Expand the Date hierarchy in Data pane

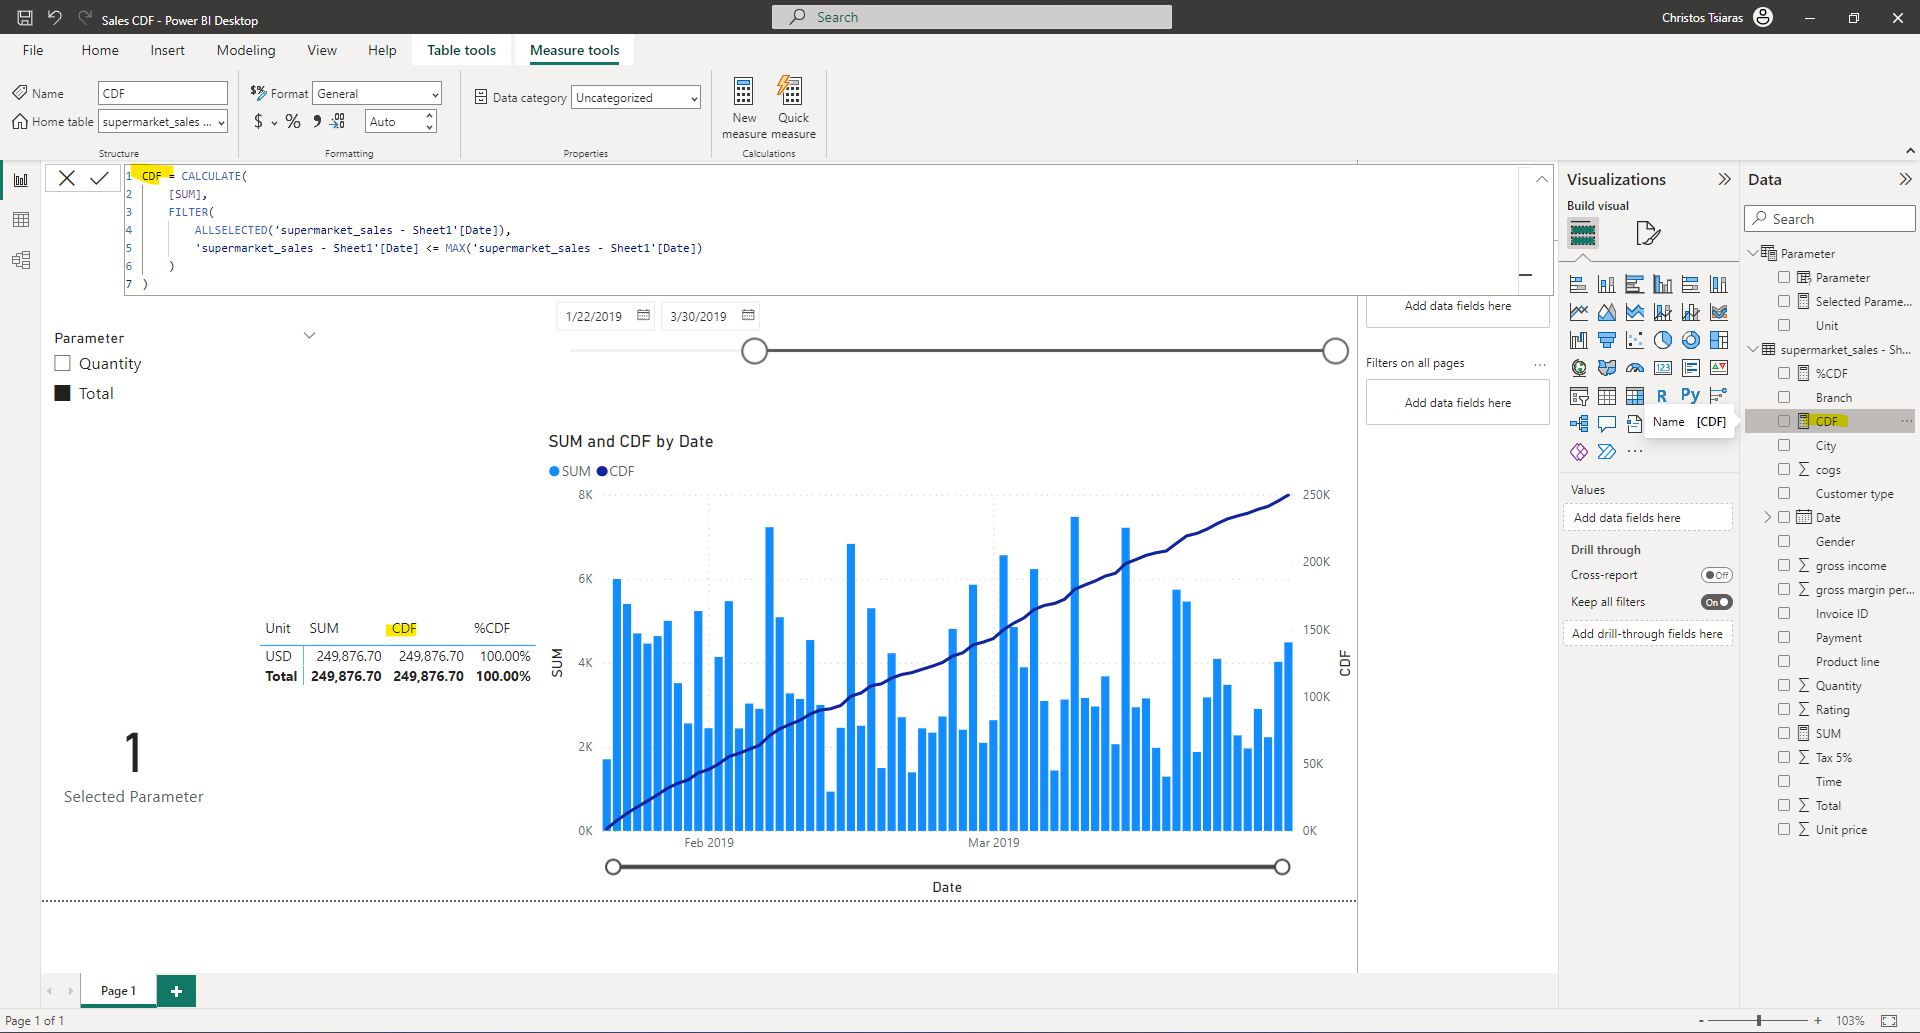click(1768, 517)
